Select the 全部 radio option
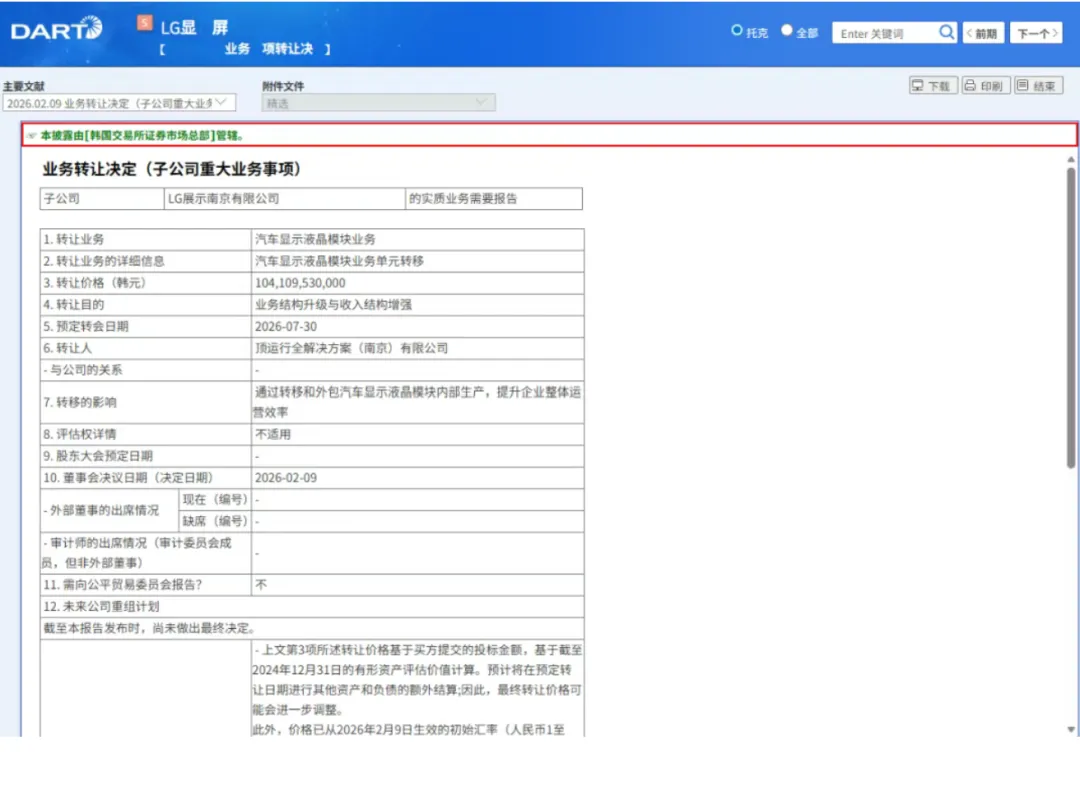Viewport: 1080px width, 787px height. coord(787,30)
